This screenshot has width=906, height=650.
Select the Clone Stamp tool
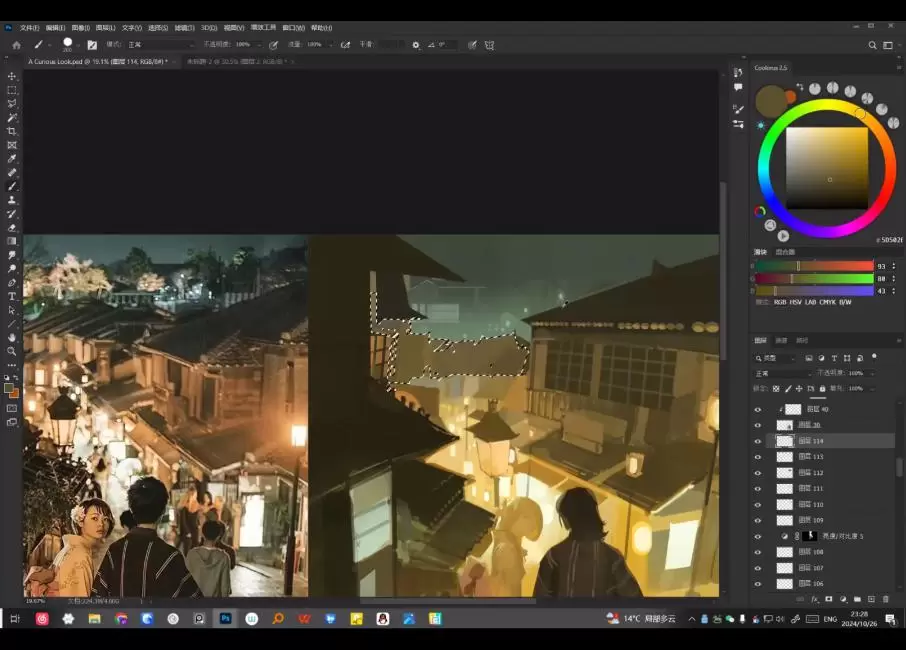[x=12, y=200]
